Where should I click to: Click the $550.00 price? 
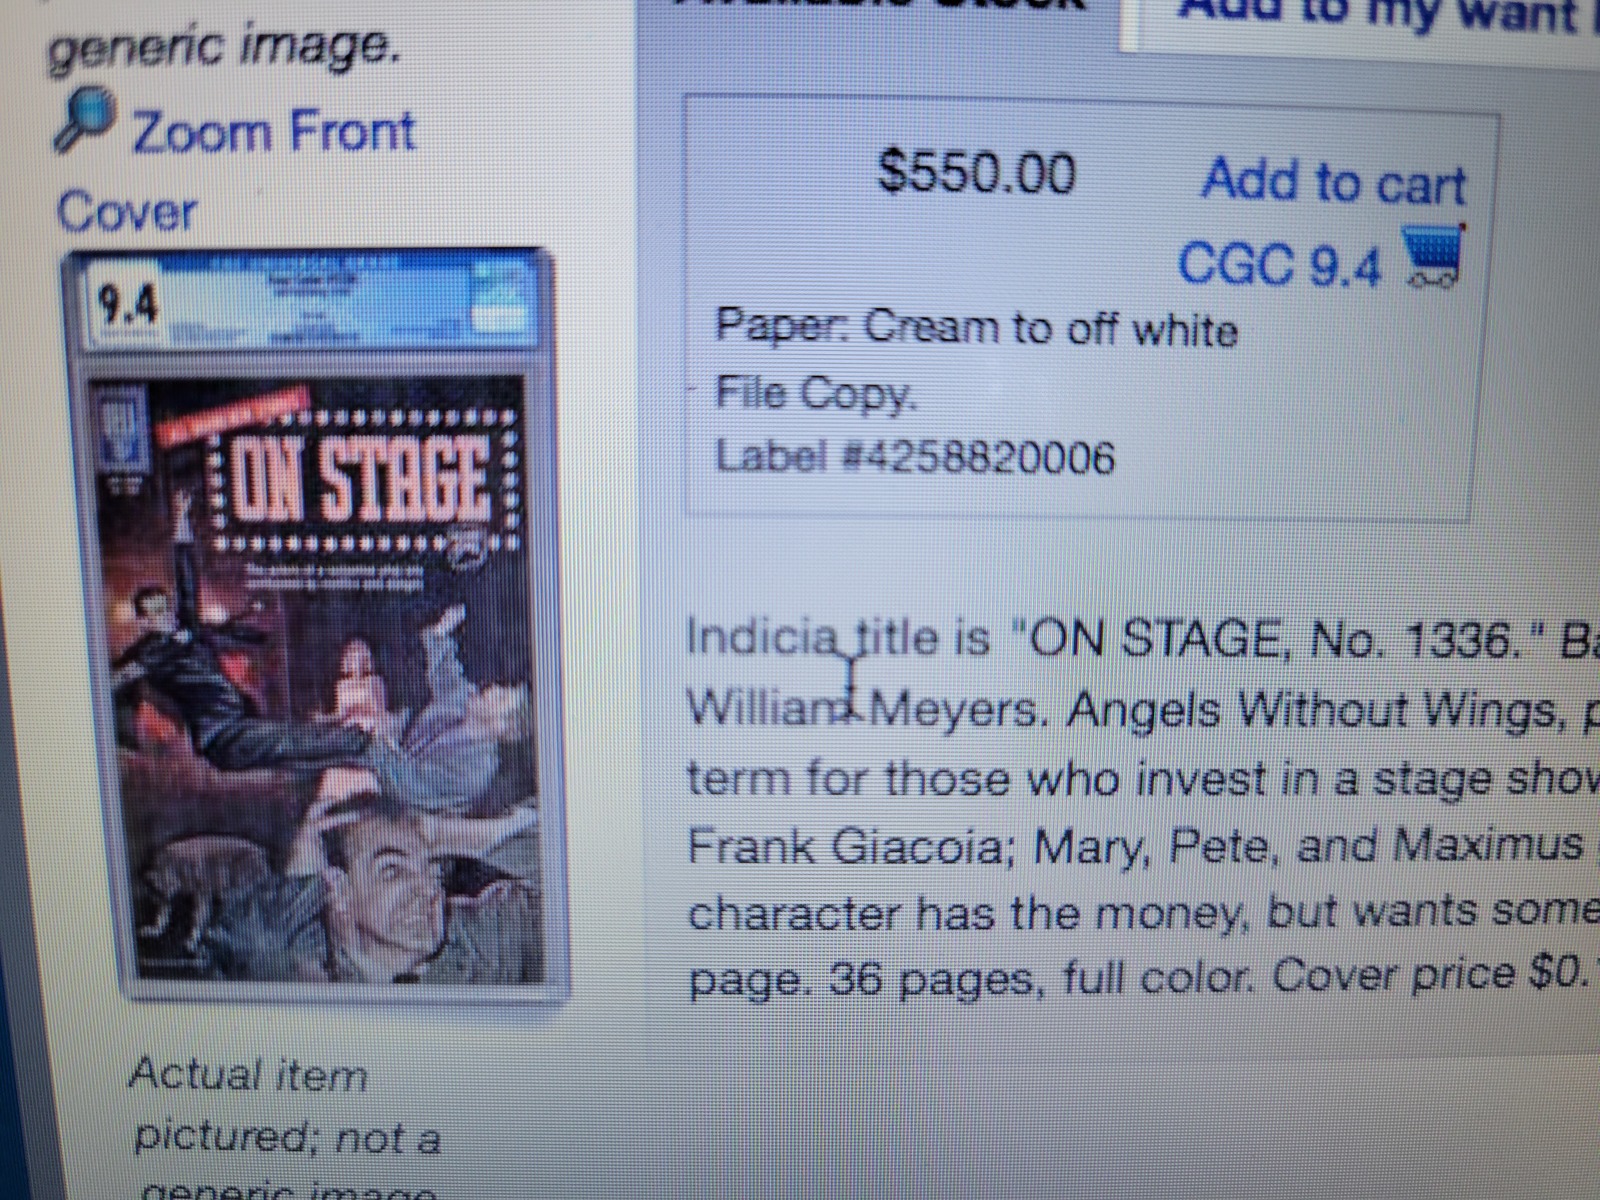(977, 171)
